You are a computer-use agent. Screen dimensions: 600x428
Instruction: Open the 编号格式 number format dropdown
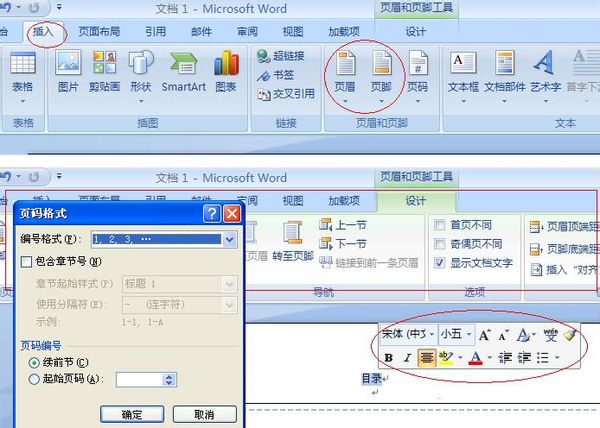(230, 239)
